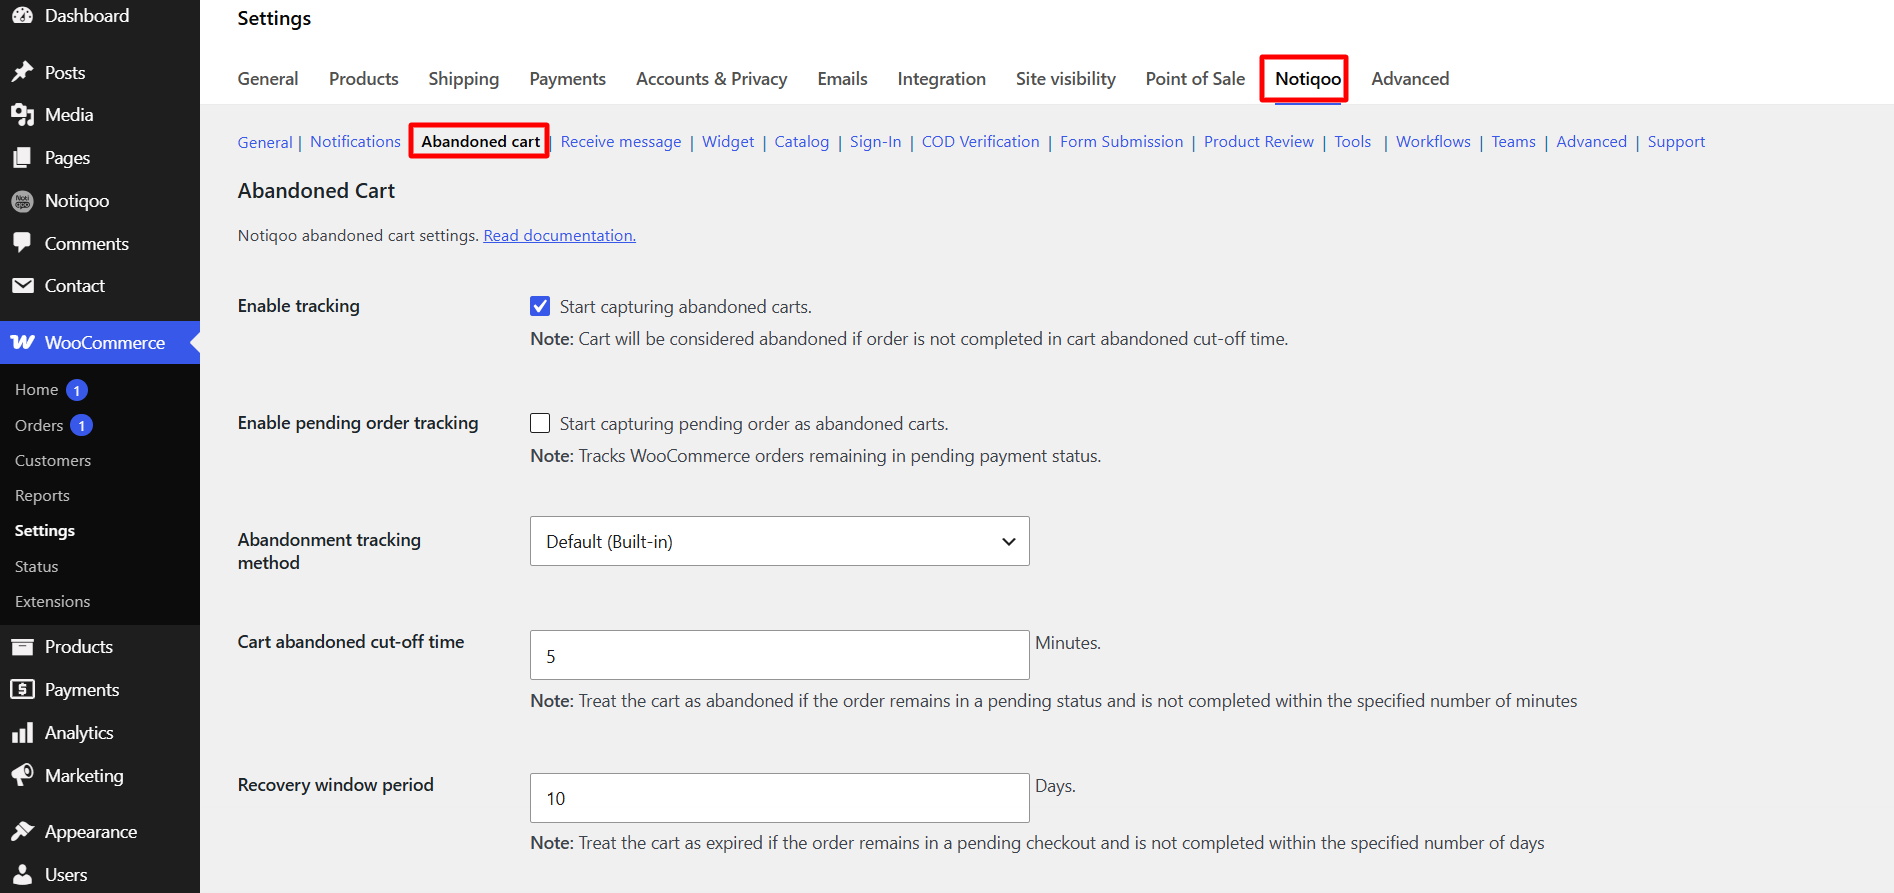Click the Comments speech bubble icon
1894x893 pixels.
pyautogui.click(x=22, y=243)
